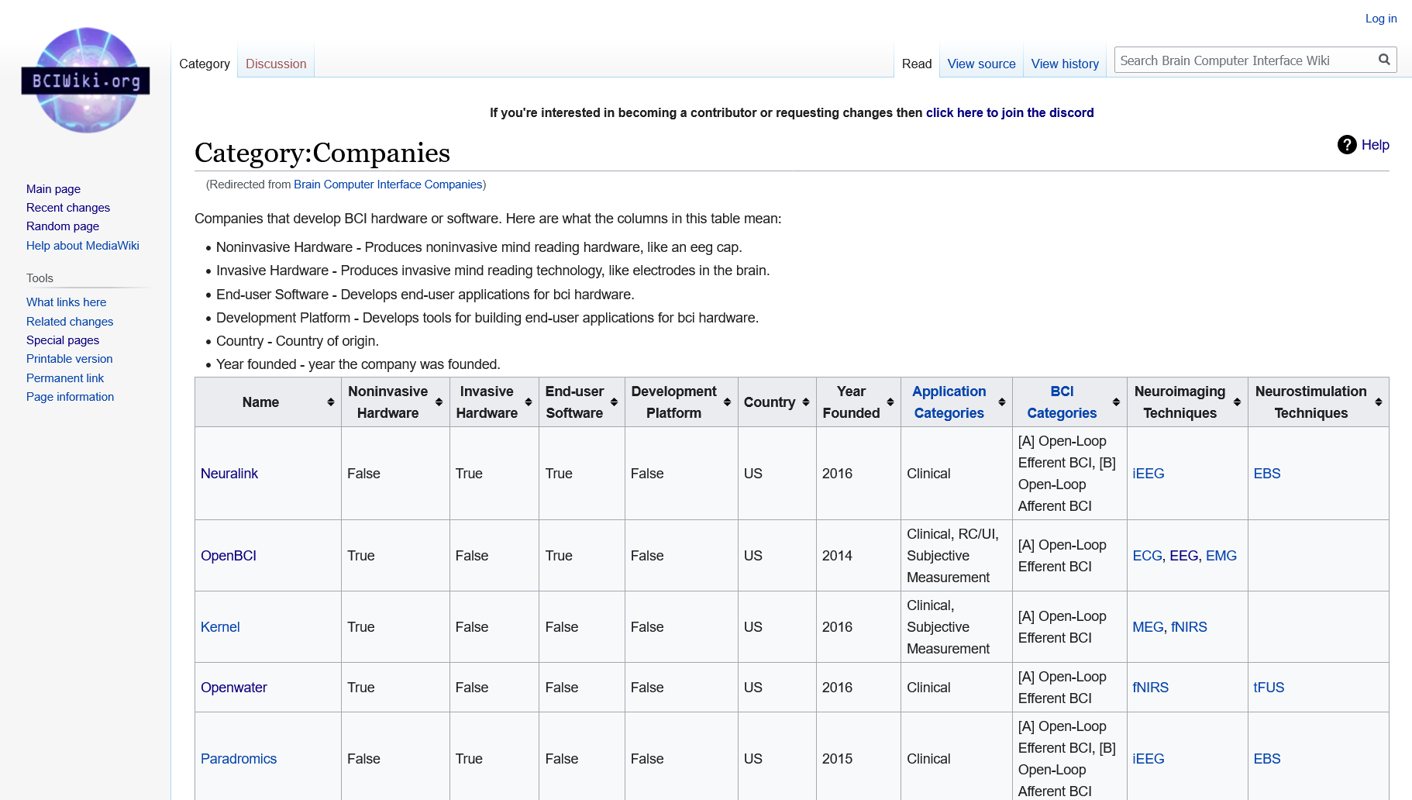The width and height of the screenshot is (1412, 800).
Task: Click the Log in link
Action: click(1380, 18)
